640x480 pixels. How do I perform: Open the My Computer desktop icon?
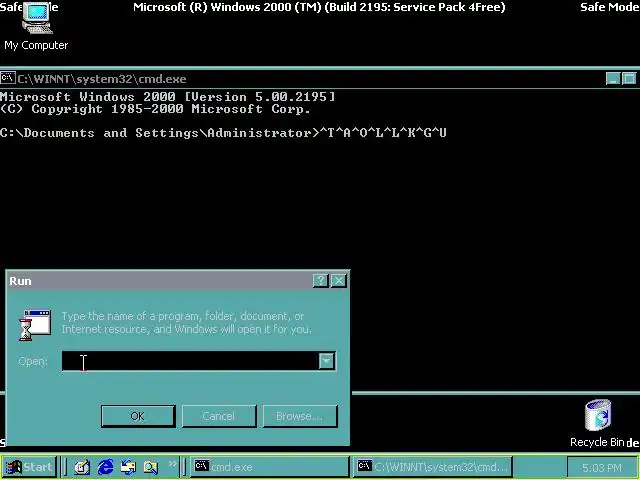pyautogui.click(x=36, y=27)
